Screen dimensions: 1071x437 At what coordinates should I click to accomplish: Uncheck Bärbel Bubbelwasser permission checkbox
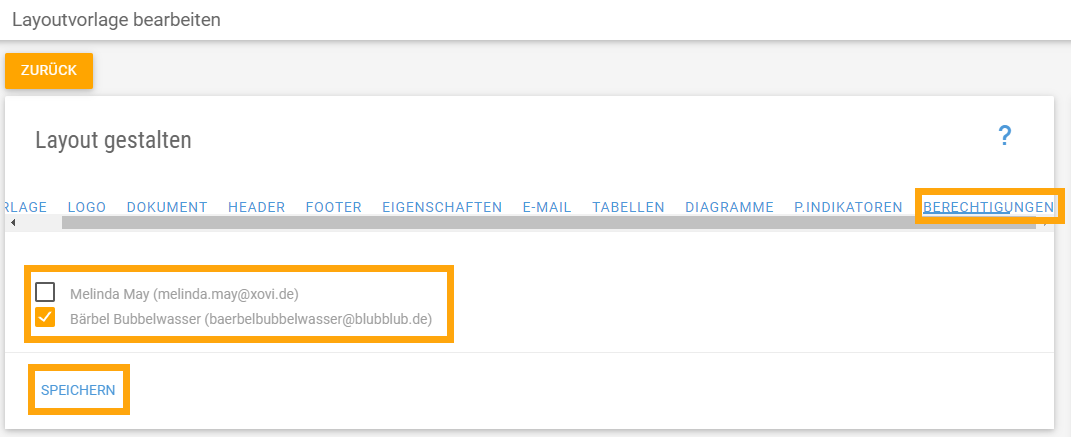(x=45, y=318)
